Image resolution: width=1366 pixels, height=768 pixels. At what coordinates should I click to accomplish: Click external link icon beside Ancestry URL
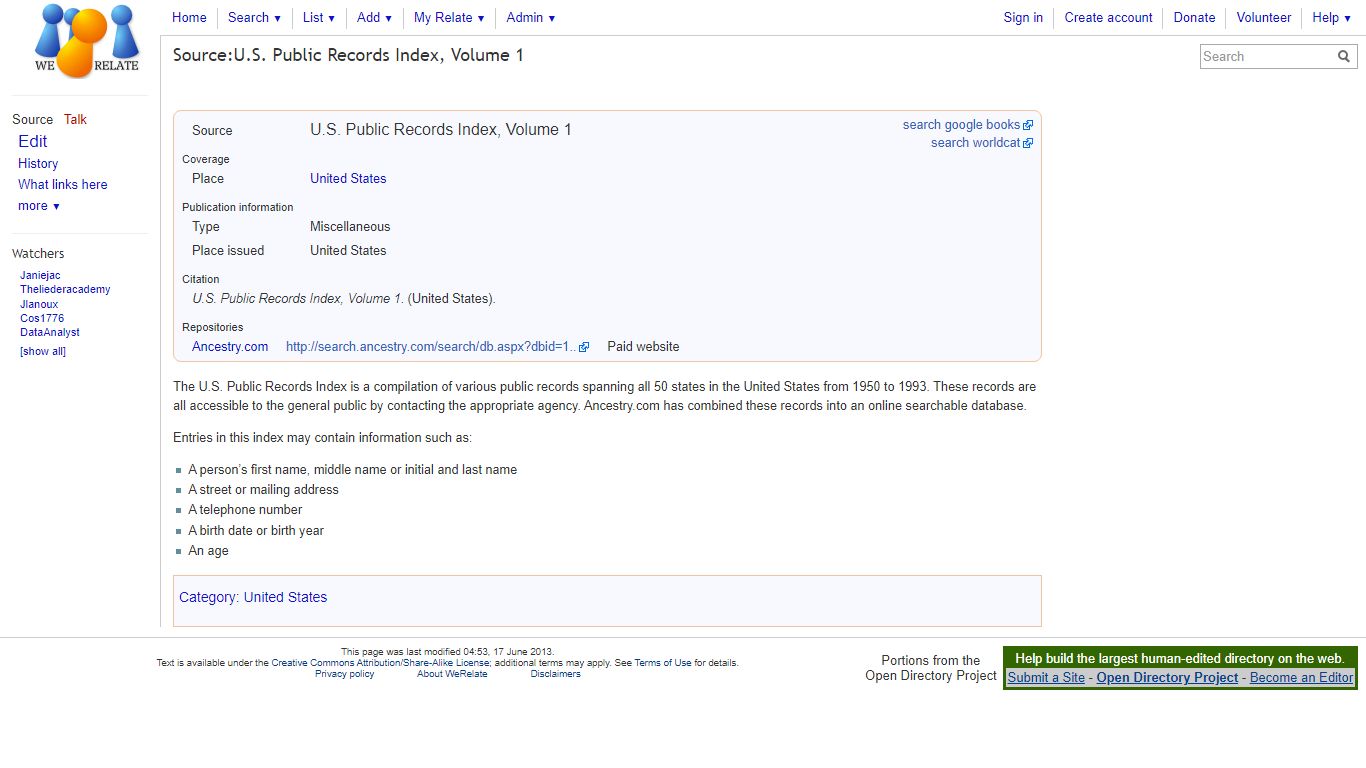(x=584, y=347)
